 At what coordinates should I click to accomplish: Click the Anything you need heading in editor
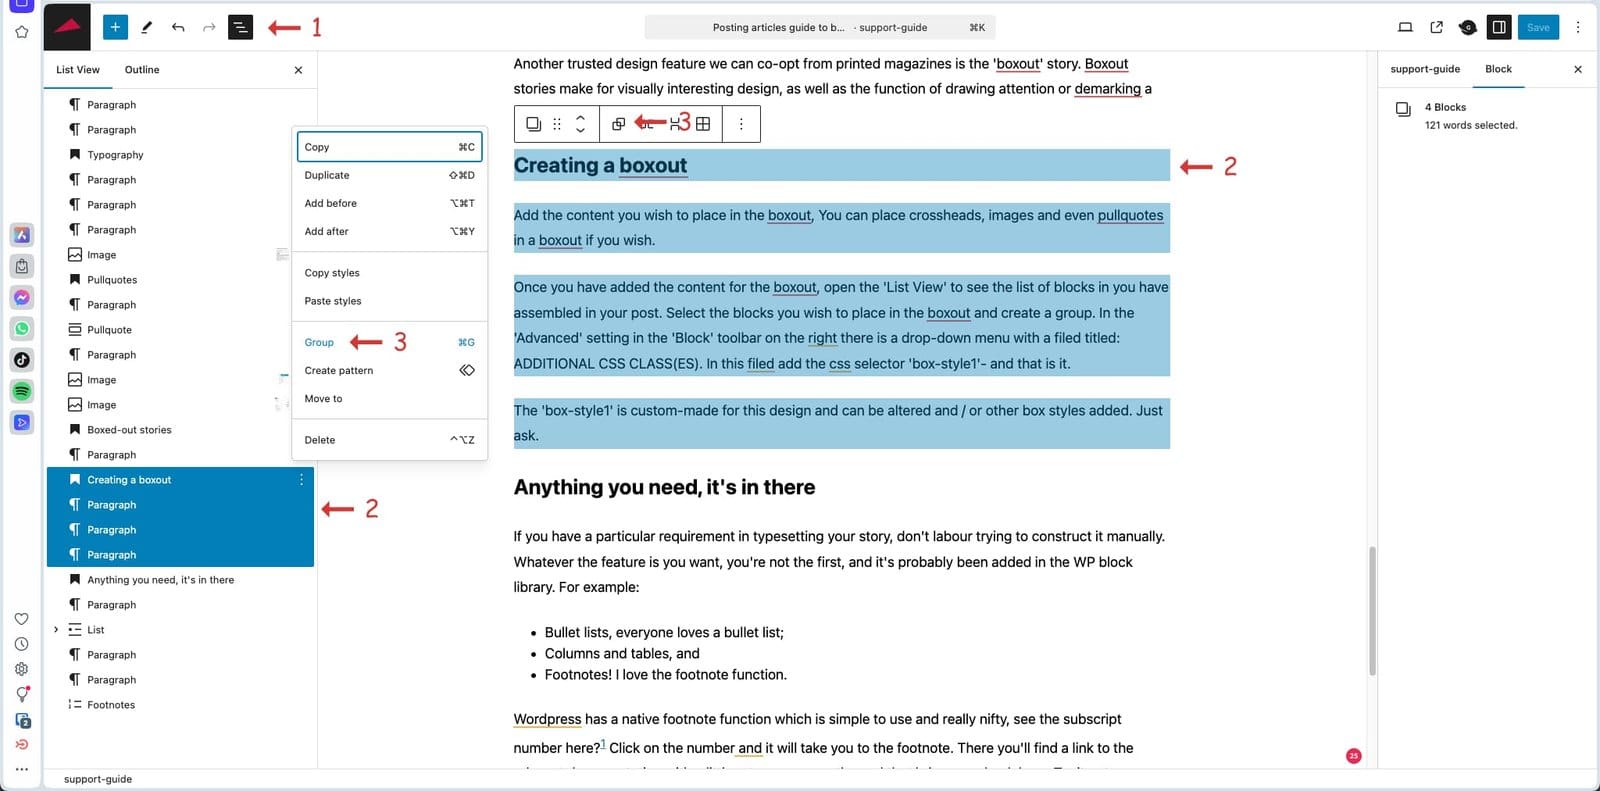click(664, 487)
